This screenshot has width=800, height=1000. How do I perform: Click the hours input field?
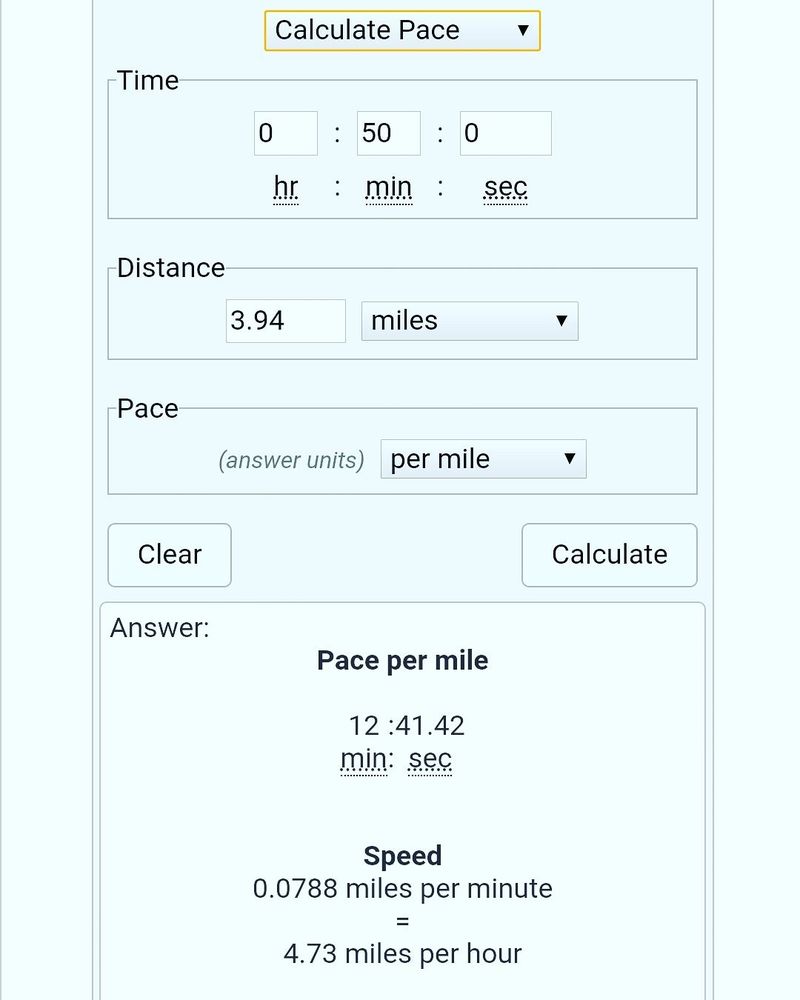click(x=285, y=133)
